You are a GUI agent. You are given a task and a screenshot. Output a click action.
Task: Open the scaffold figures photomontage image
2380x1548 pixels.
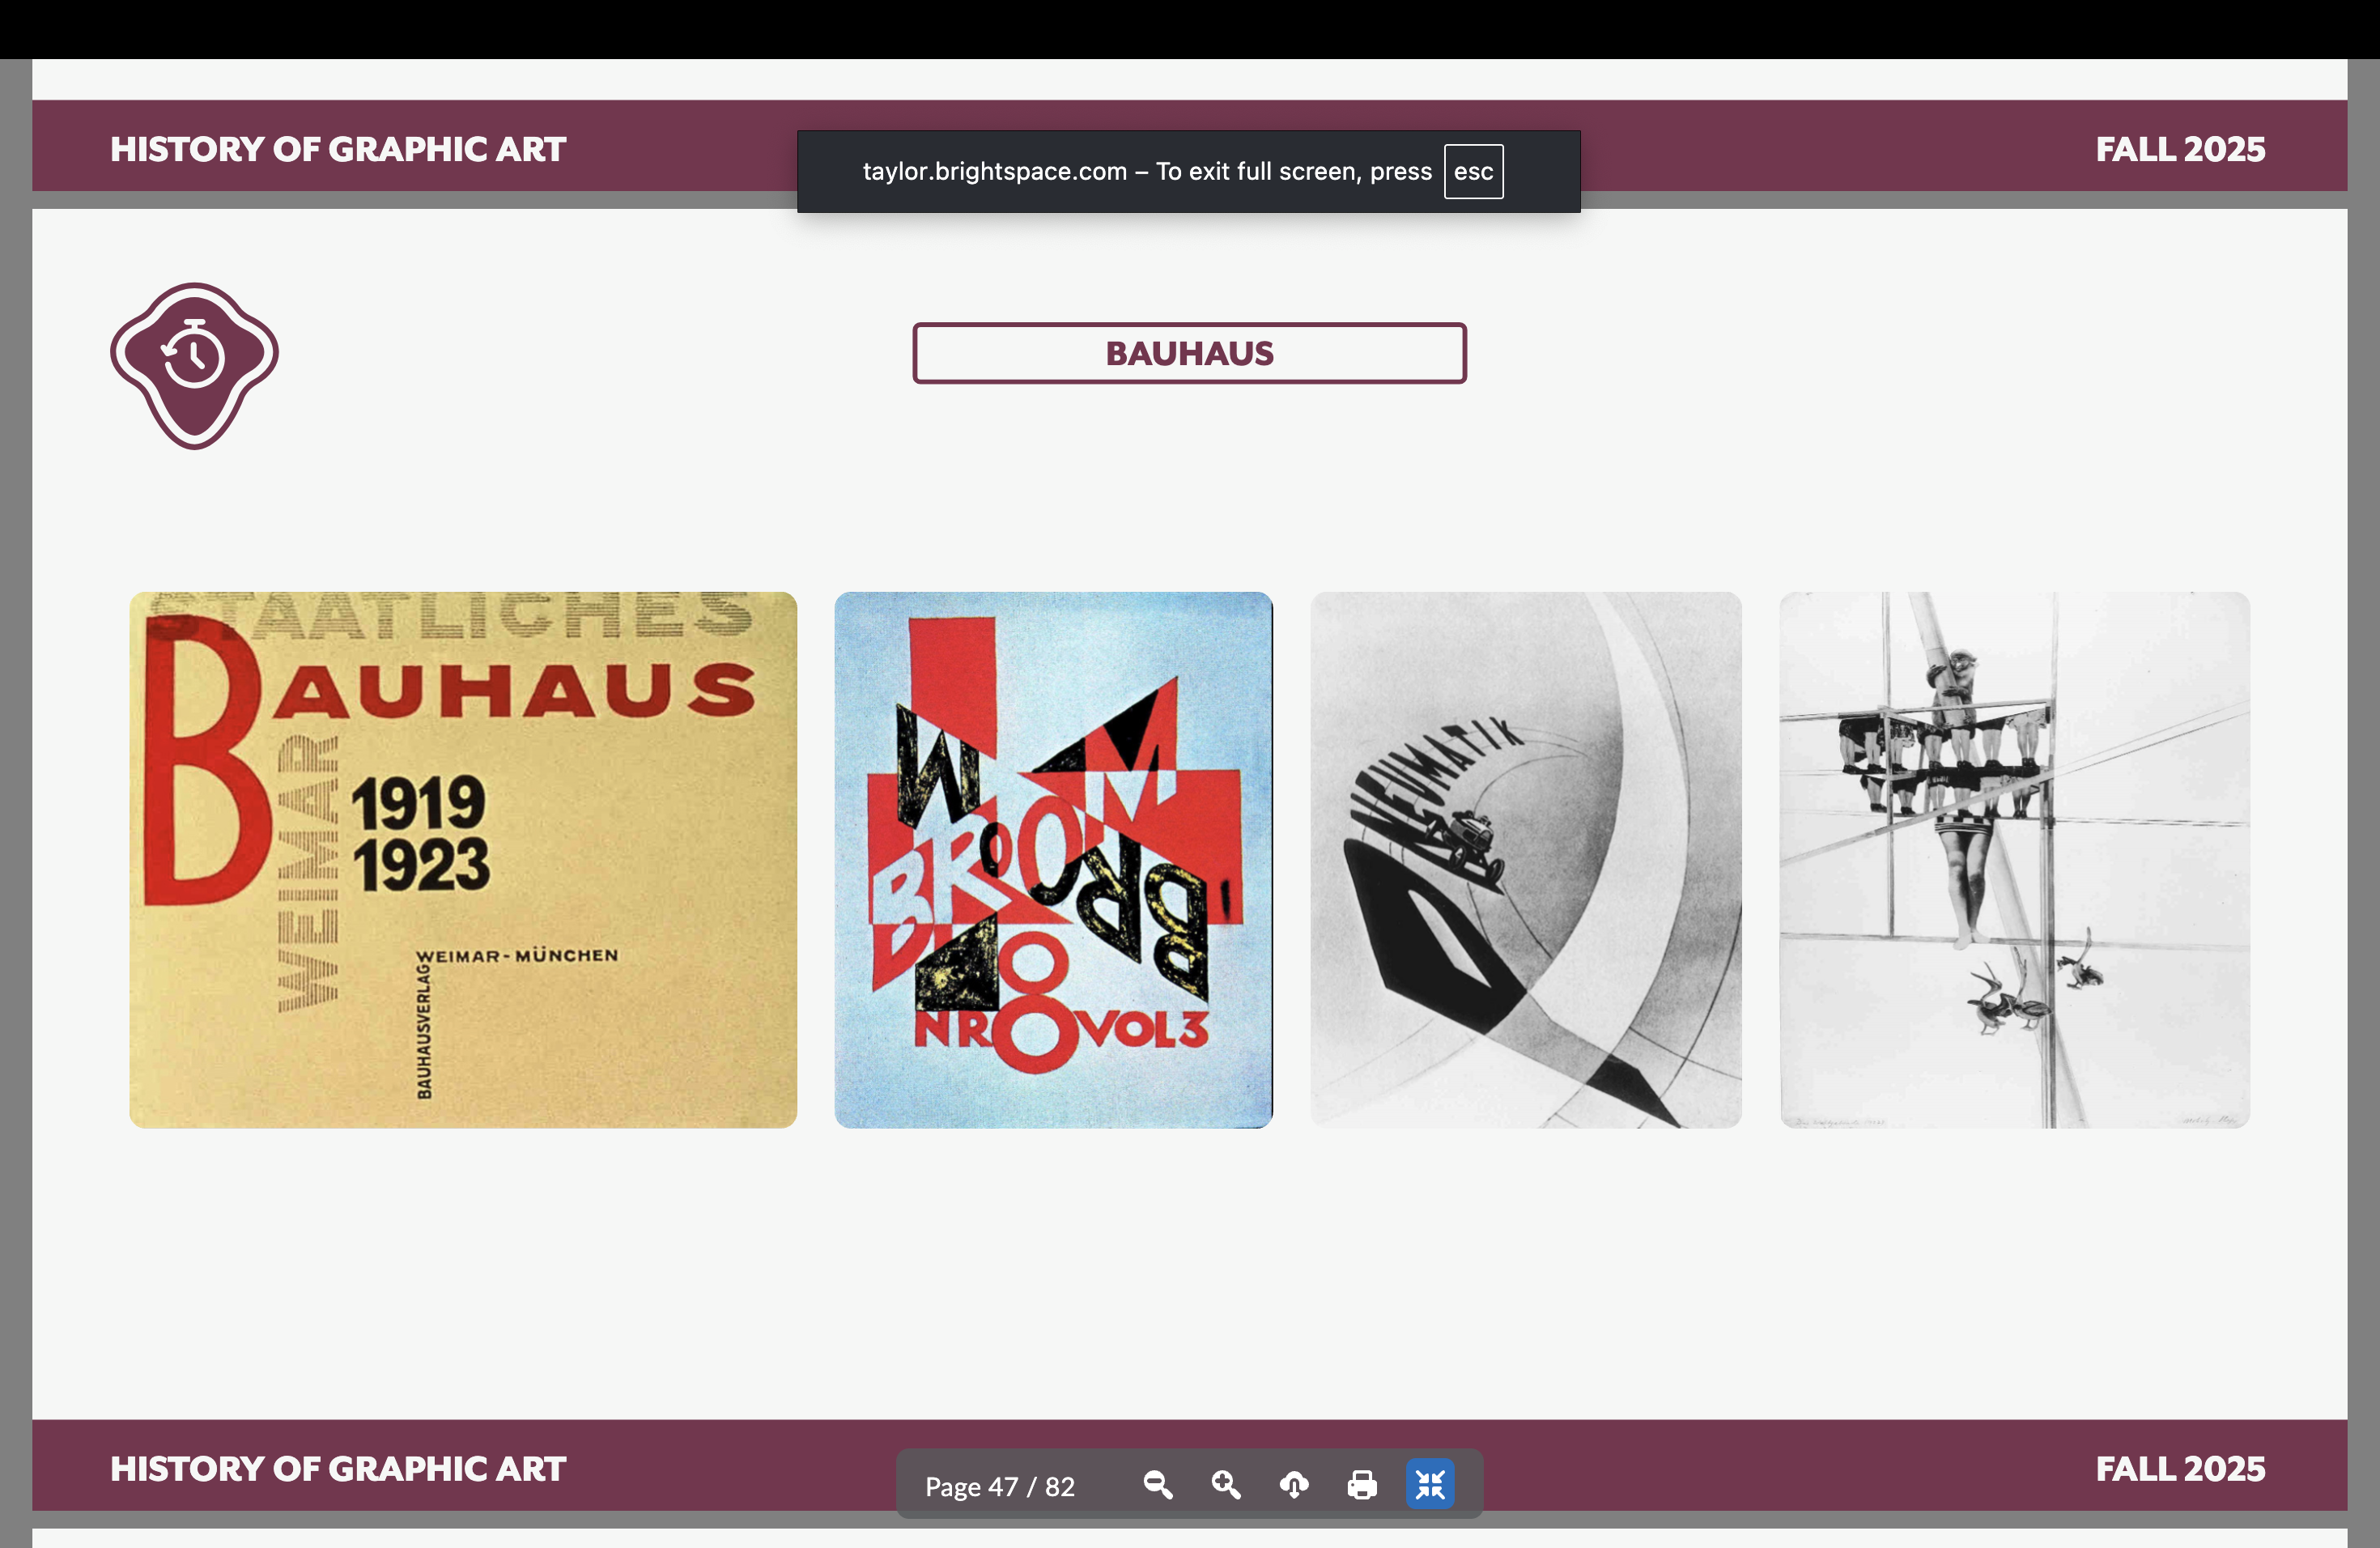(2014, 860)
